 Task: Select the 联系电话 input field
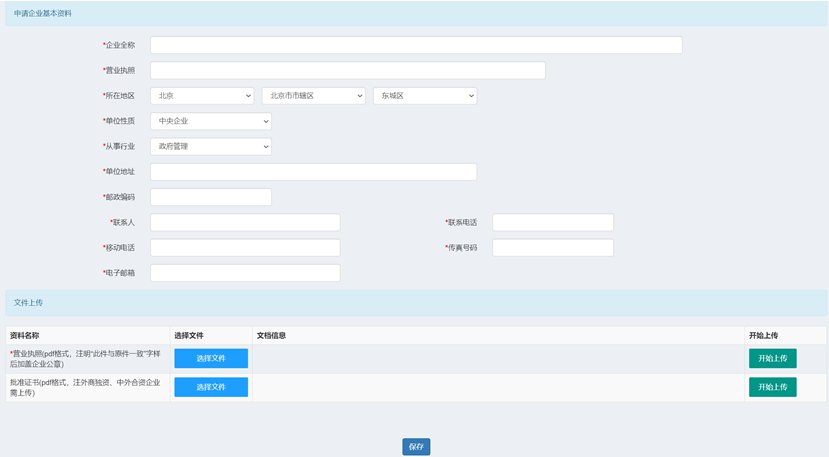552,222
